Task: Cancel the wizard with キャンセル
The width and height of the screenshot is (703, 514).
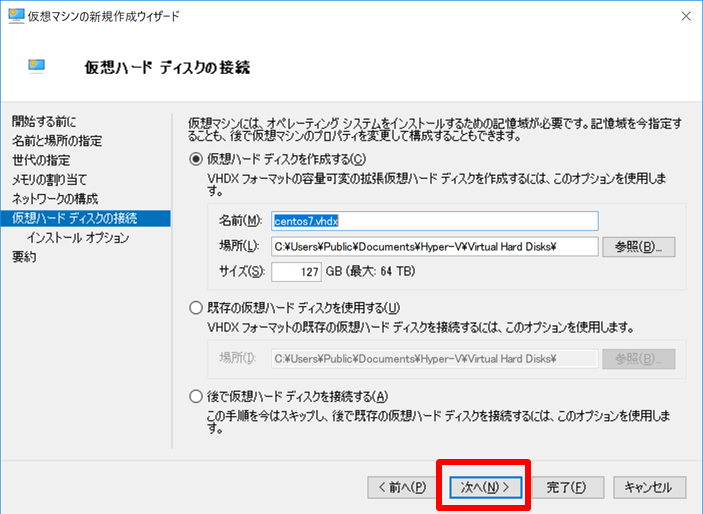Action: 649,487
